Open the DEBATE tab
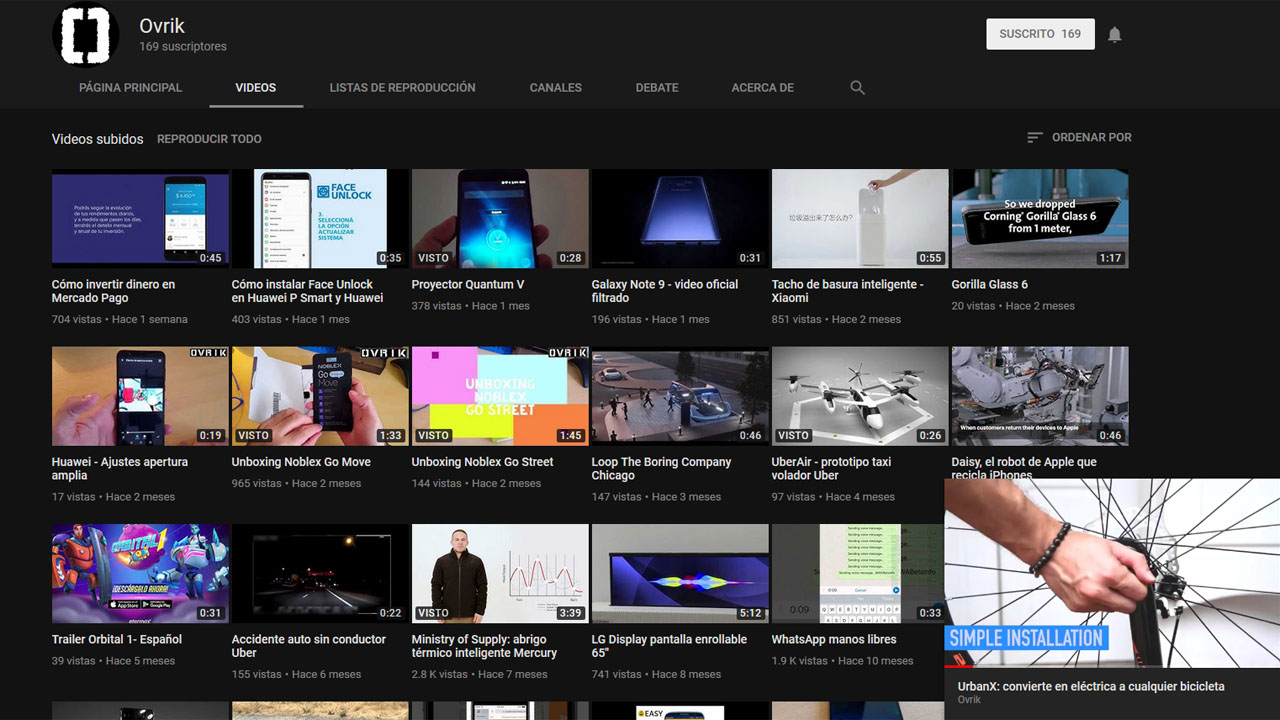Viewport: 1280px width, 720px height. pyautogui.click(x=657, y=88)
